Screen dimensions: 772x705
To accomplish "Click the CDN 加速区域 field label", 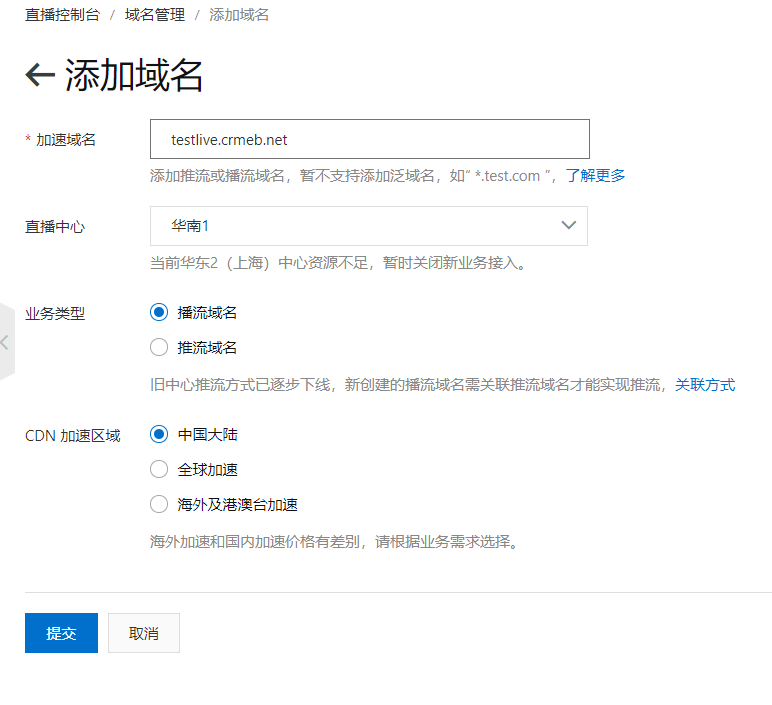I will click(73, 436).
